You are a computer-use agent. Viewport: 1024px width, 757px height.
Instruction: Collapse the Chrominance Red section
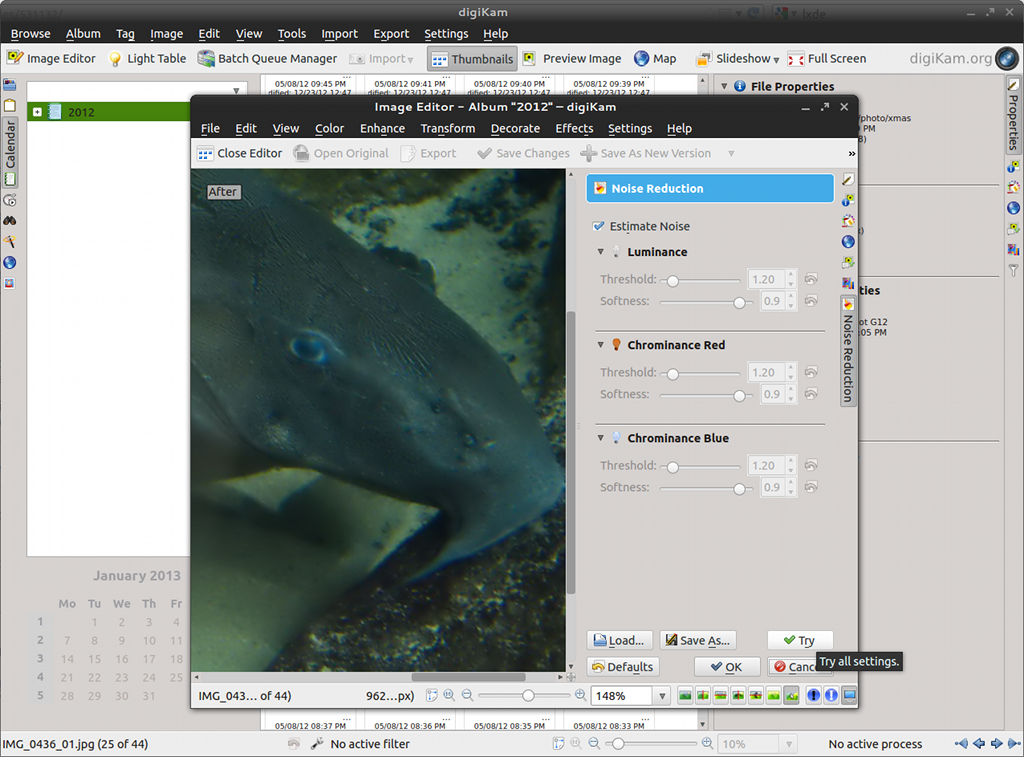tap(601, 346)
